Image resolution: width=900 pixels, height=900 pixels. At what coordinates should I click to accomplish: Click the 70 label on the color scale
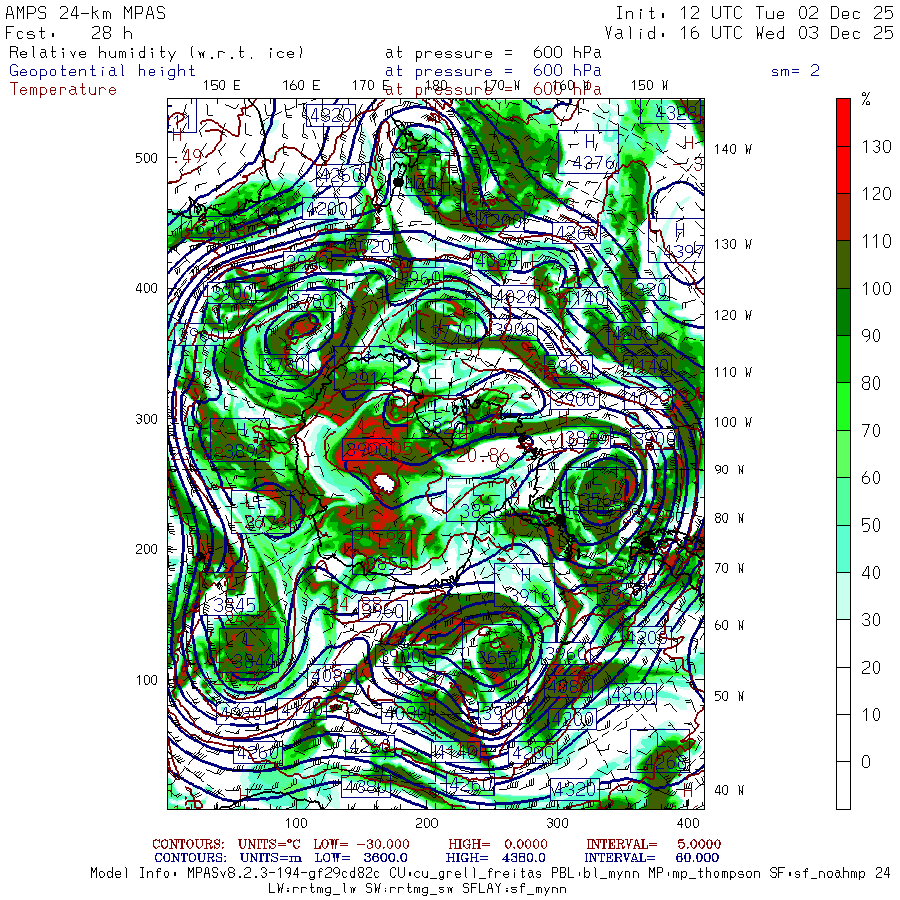tap(871, 430)
